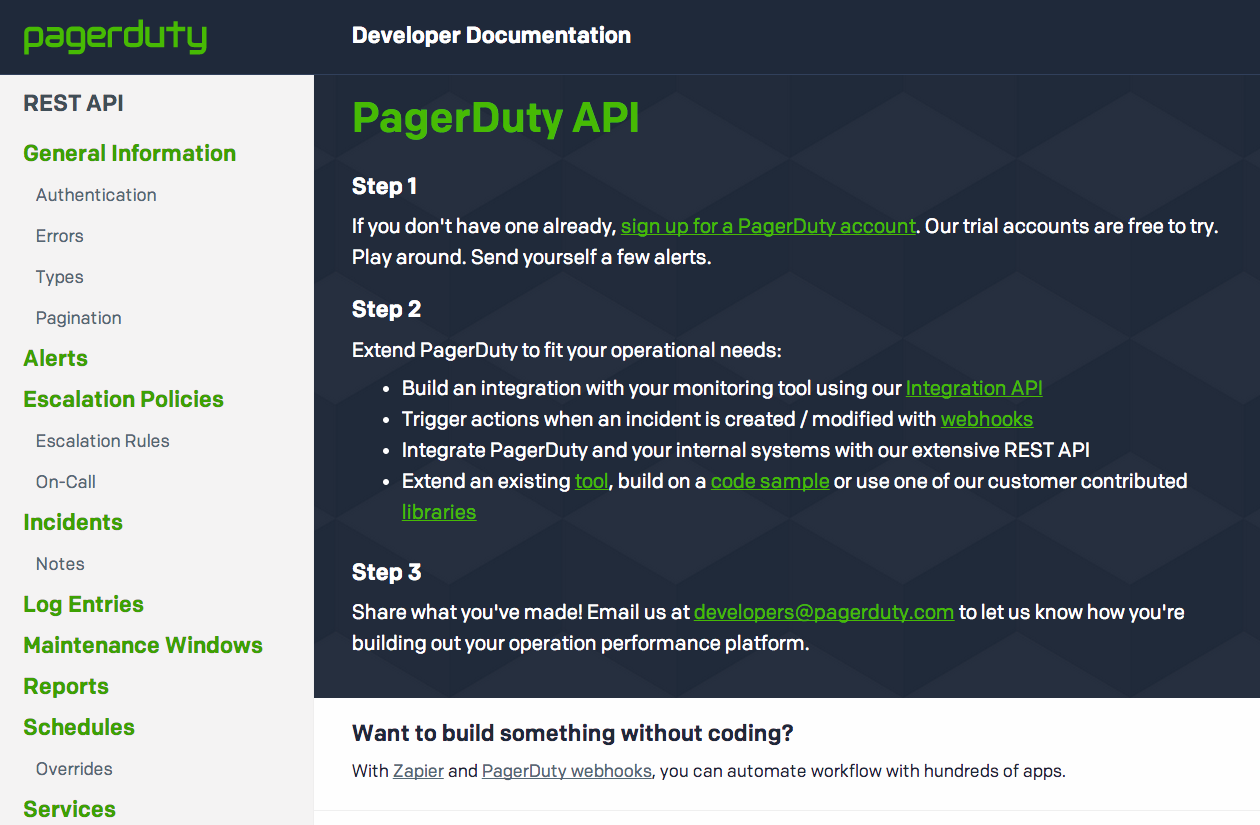This screenshot has width=1260, height=825.
Task: Open the Zapier link
Action: pos(418,771)
